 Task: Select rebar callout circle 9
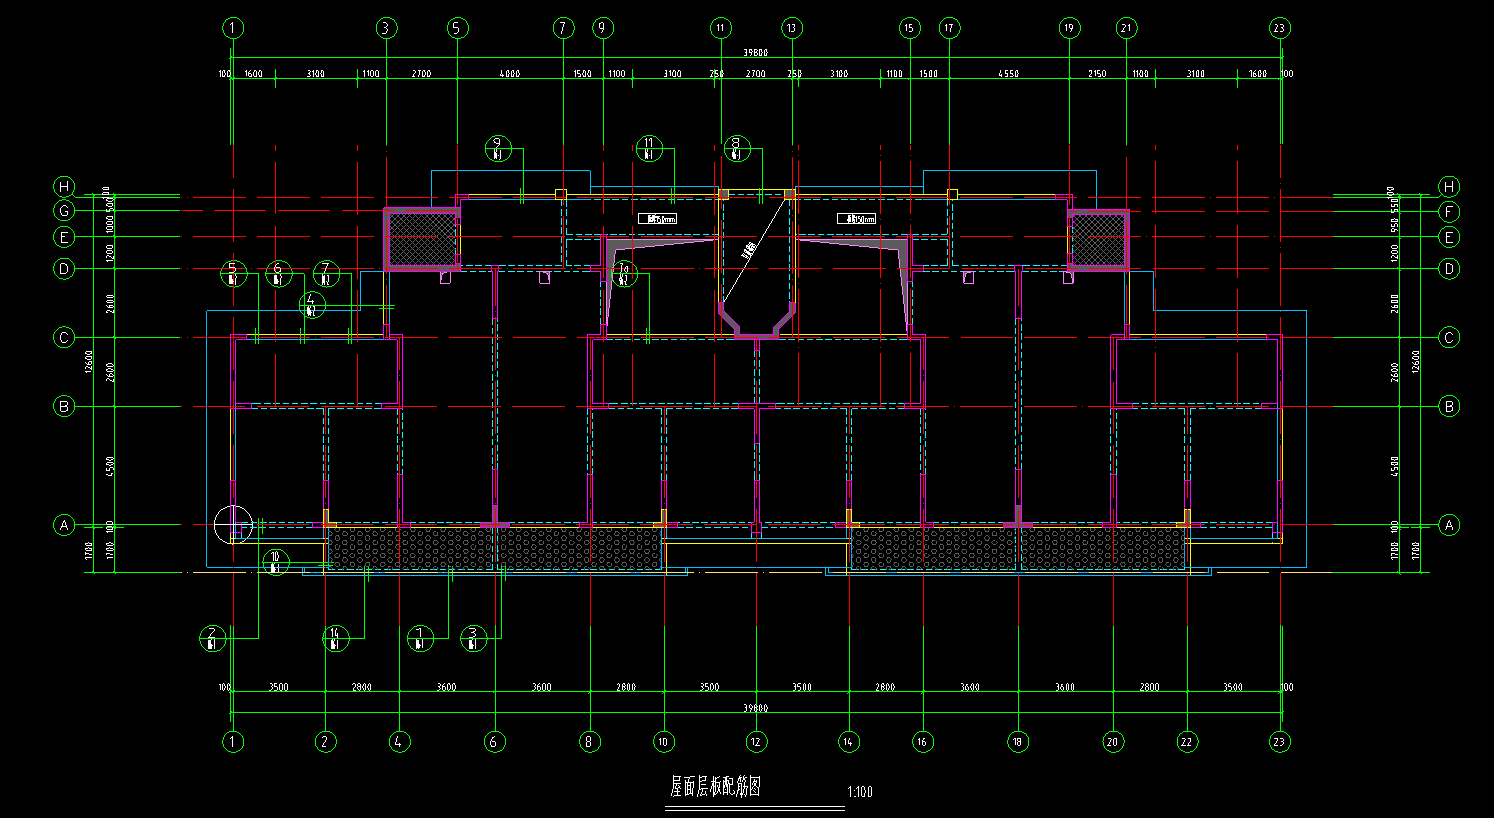click(x=497, y=149)
